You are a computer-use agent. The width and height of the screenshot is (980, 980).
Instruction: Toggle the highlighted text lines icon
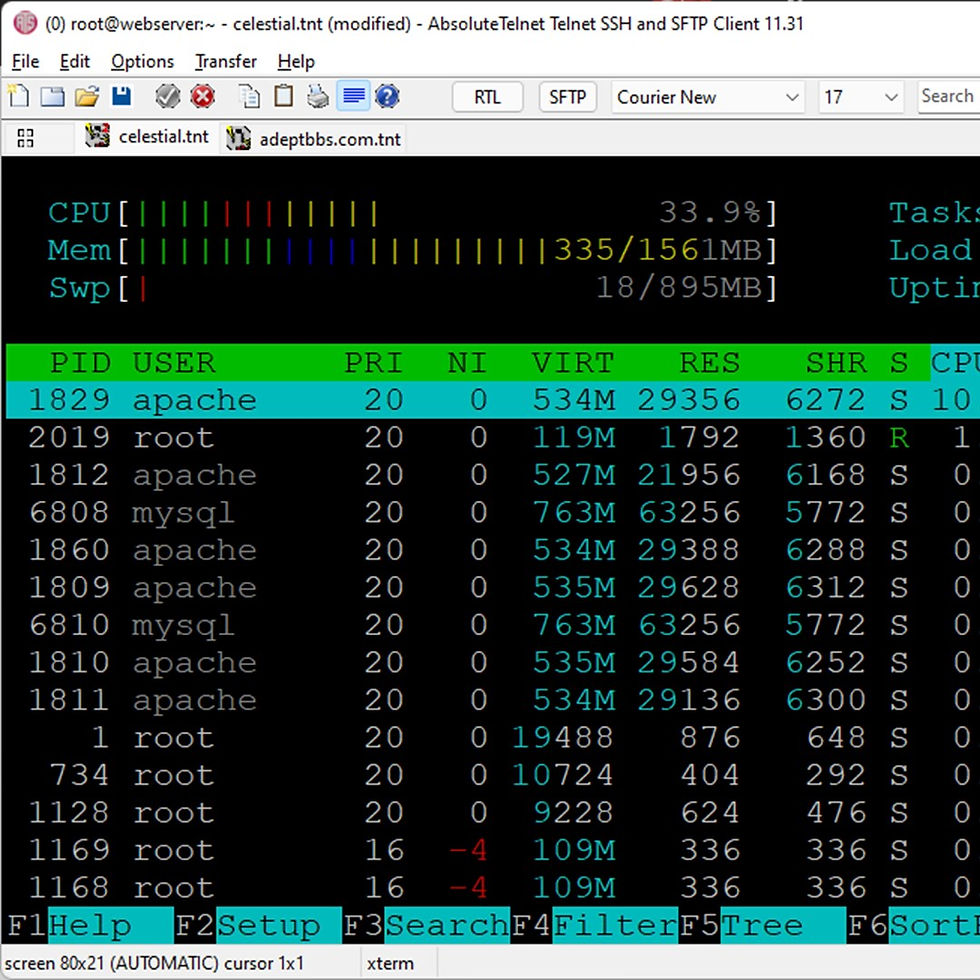pyautogui.click(x=353, y=97)
